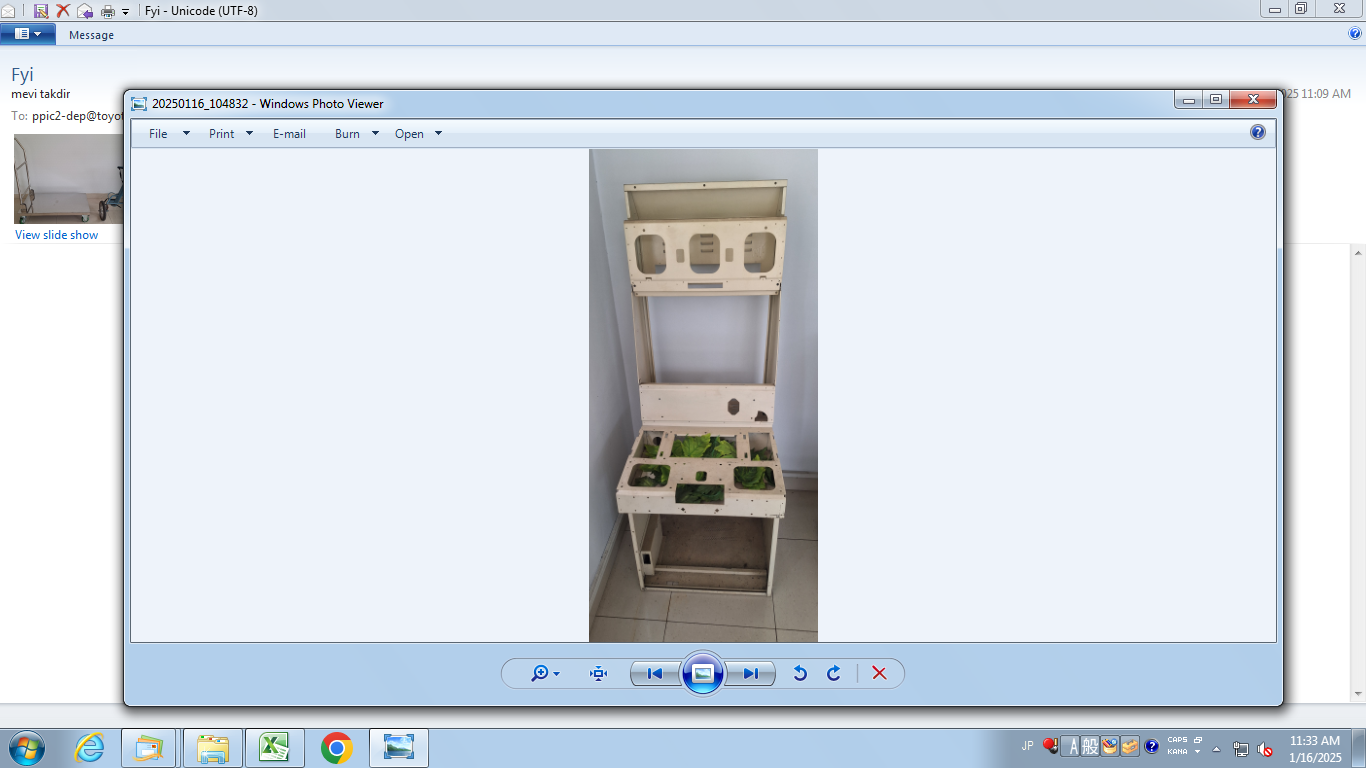Click the save icon in mail window toolbar
Image resolution: width=1366 pixels, height=768 pixels.
(41, 11)
